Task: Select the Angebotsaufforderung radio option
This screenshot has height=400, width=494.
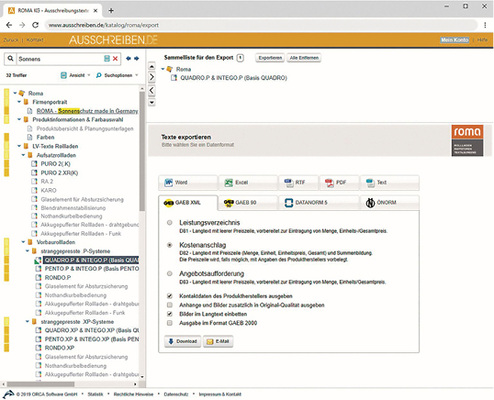Action: coord(170,274)
